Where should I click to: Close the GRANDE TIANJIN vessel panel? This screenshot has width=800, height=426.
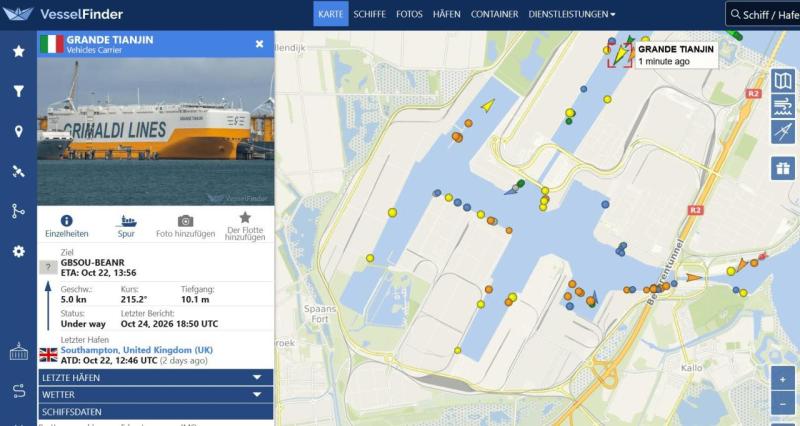click(x=259, y=44)
